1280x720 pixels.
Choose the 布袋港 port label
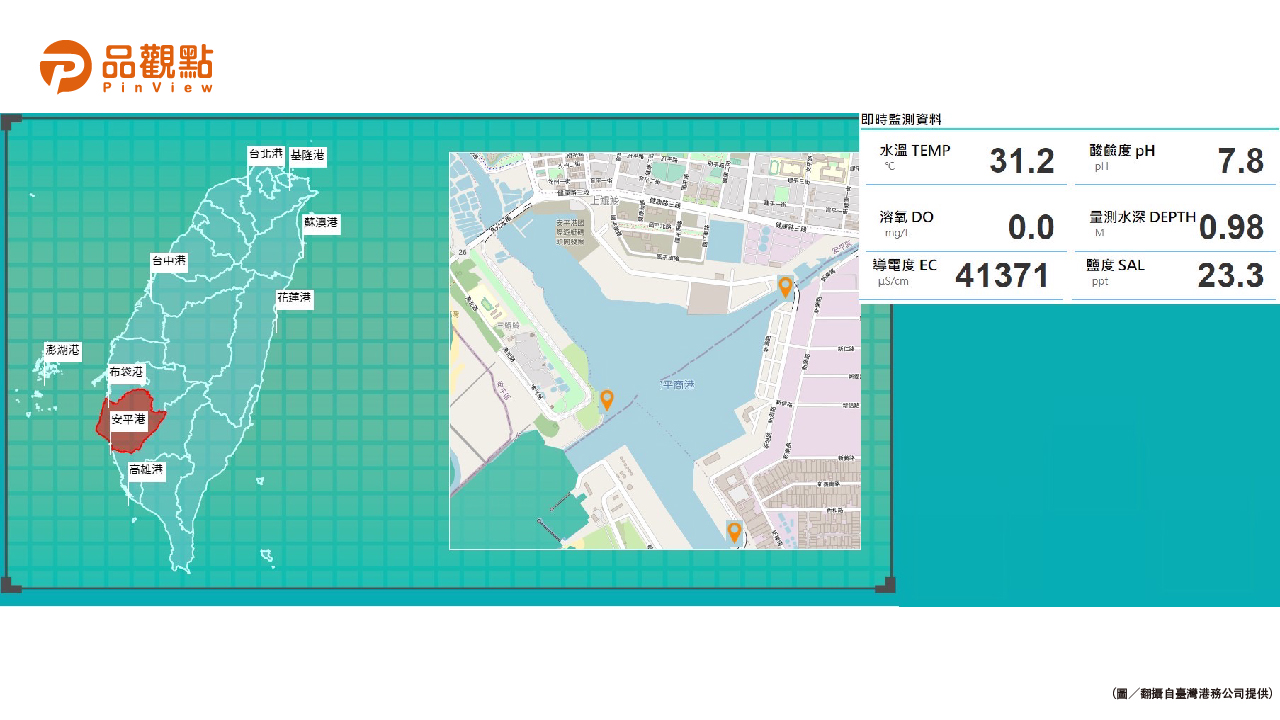tap(126, 372)
